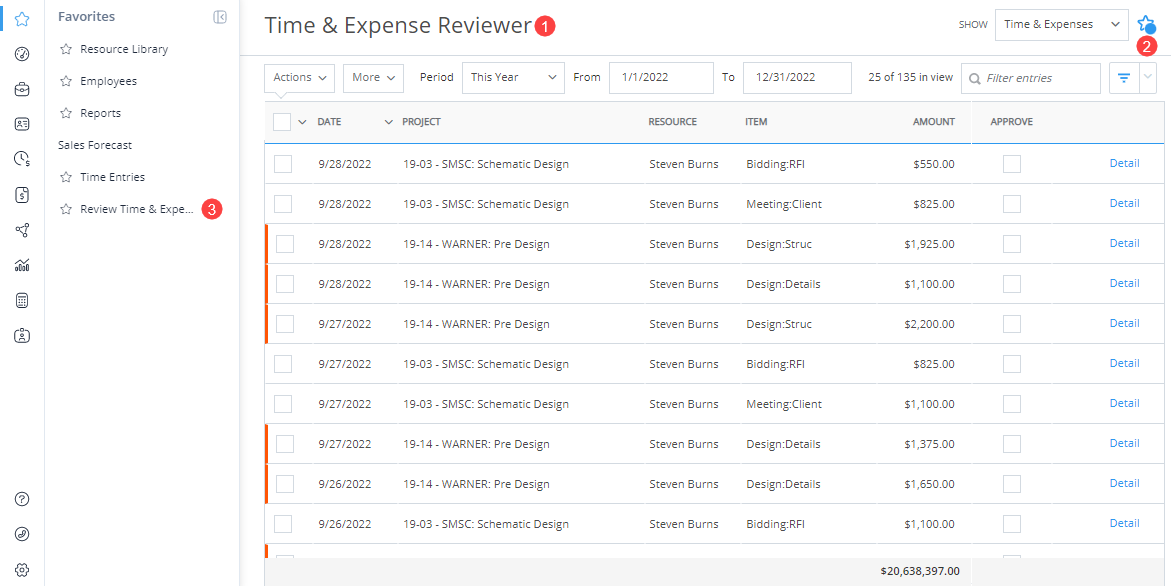The height and width of the screenshot is (586, 1171).
Task: Click the star next to Employees
Action: [66, 81]
